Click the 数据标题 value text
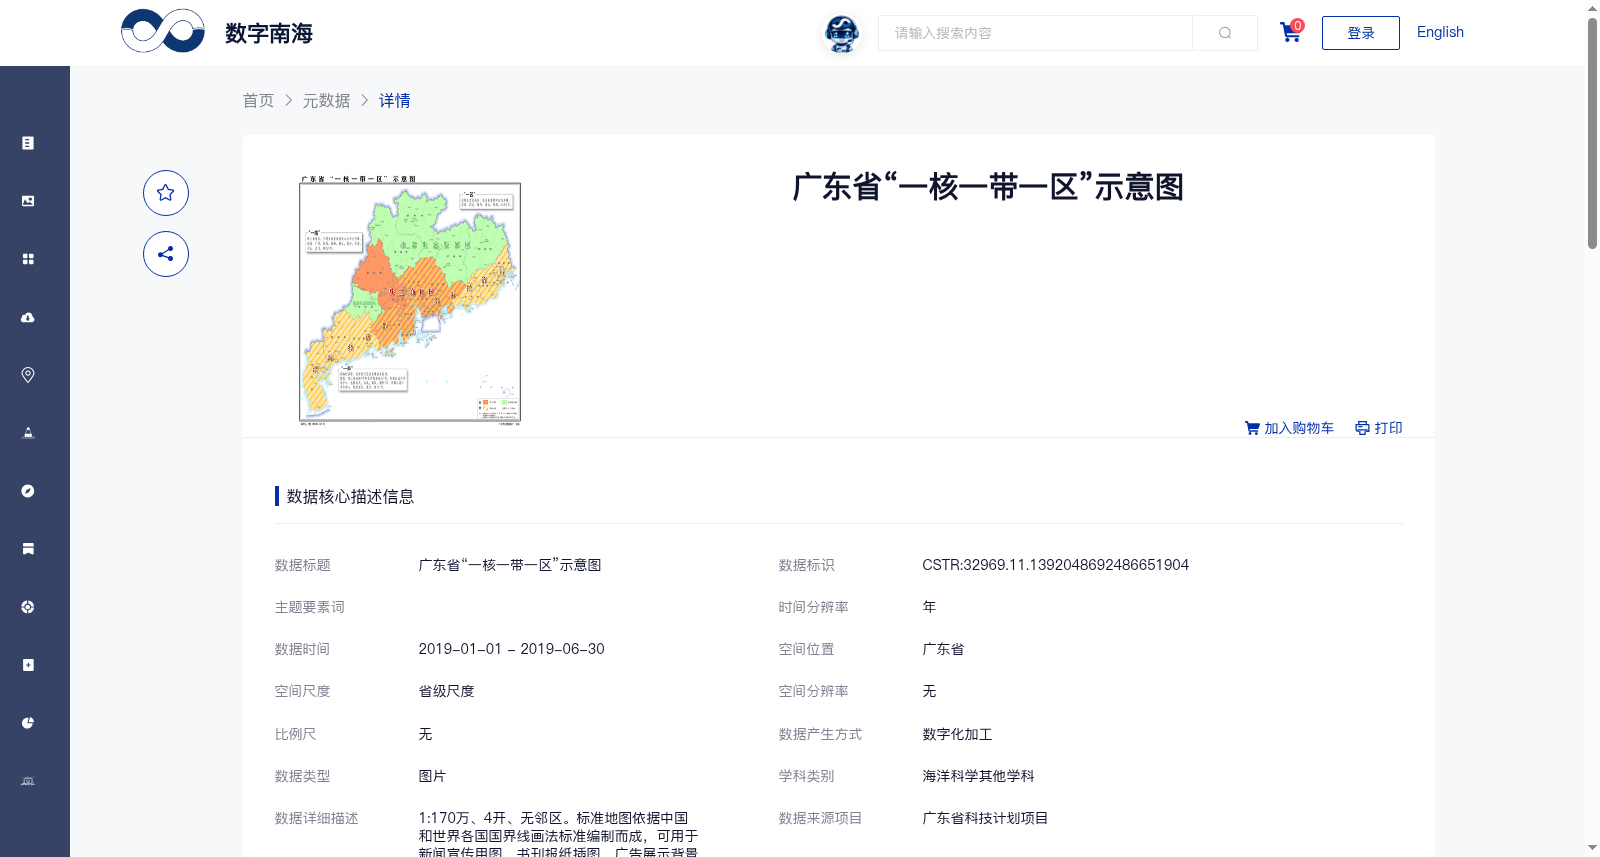Viewport: 1600px width, 857px height. (510, 565)
